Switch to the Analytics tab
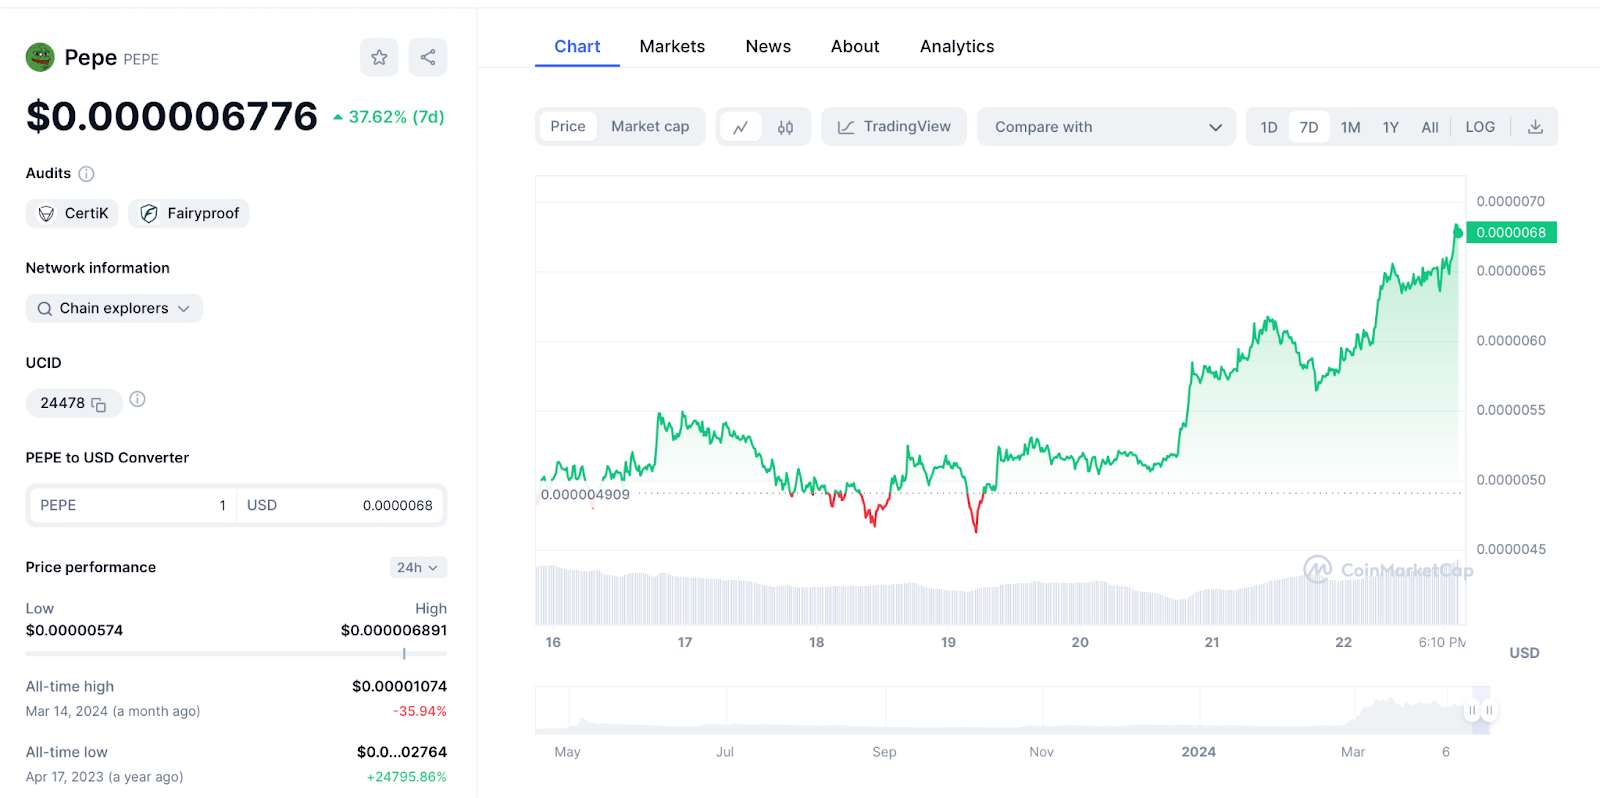The height and width of the screenshot is (798, 1600). coord(957,47)
